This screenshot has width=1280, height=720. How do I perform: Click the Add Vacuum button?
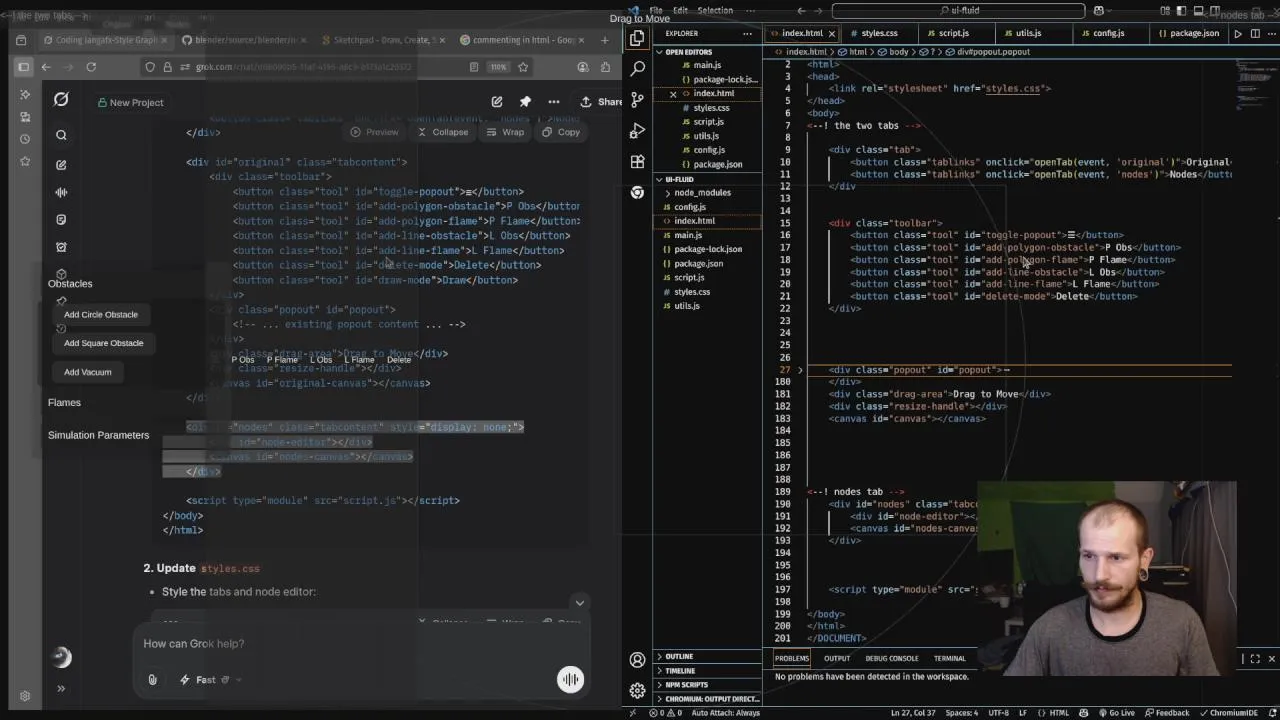(x=88, y=372)
